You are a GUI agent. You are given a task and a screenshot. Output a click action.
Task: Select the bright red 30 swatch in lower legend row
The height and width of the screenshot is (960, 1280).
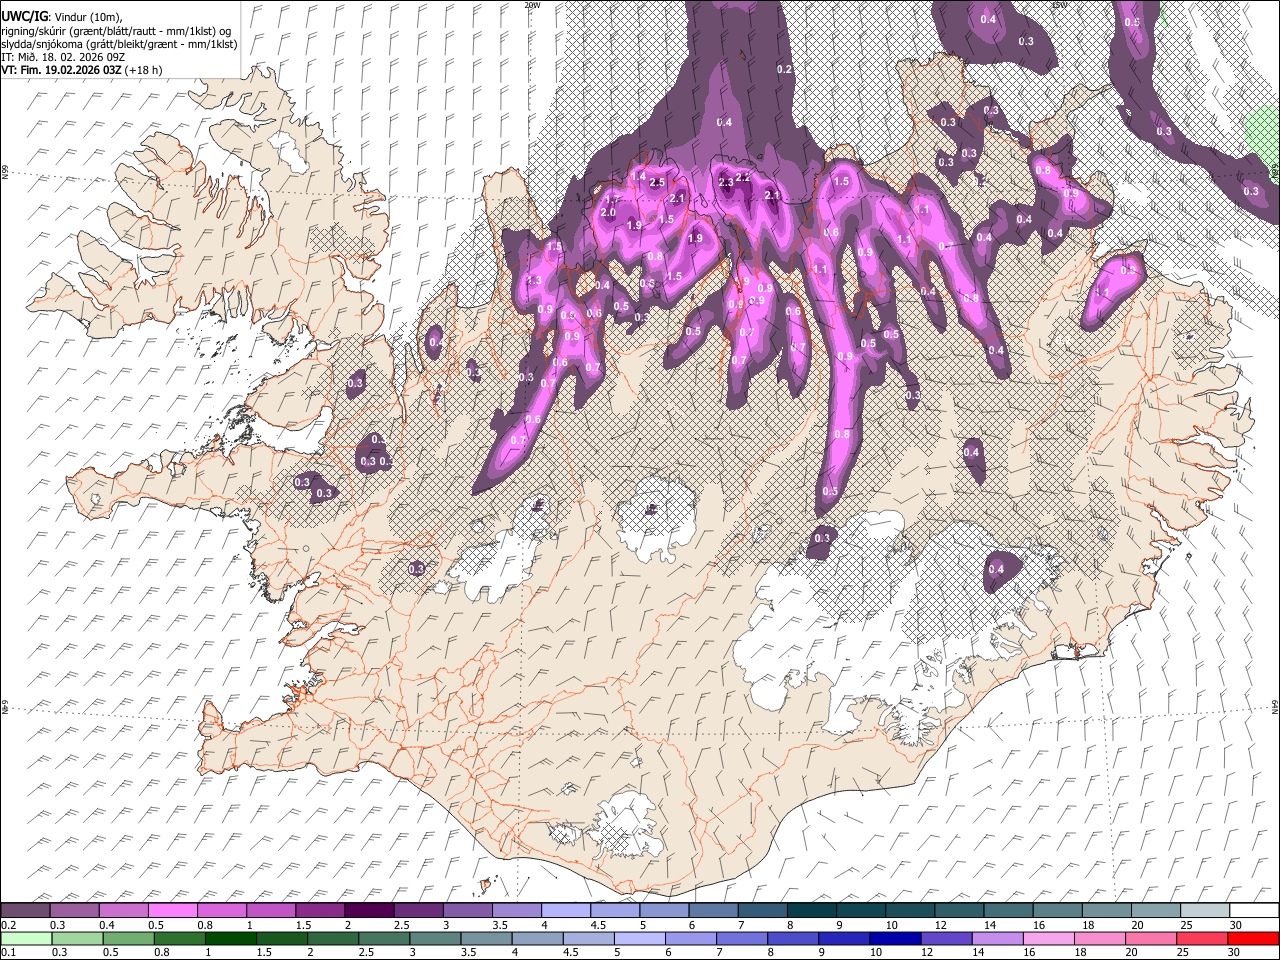coord(1253,938)
